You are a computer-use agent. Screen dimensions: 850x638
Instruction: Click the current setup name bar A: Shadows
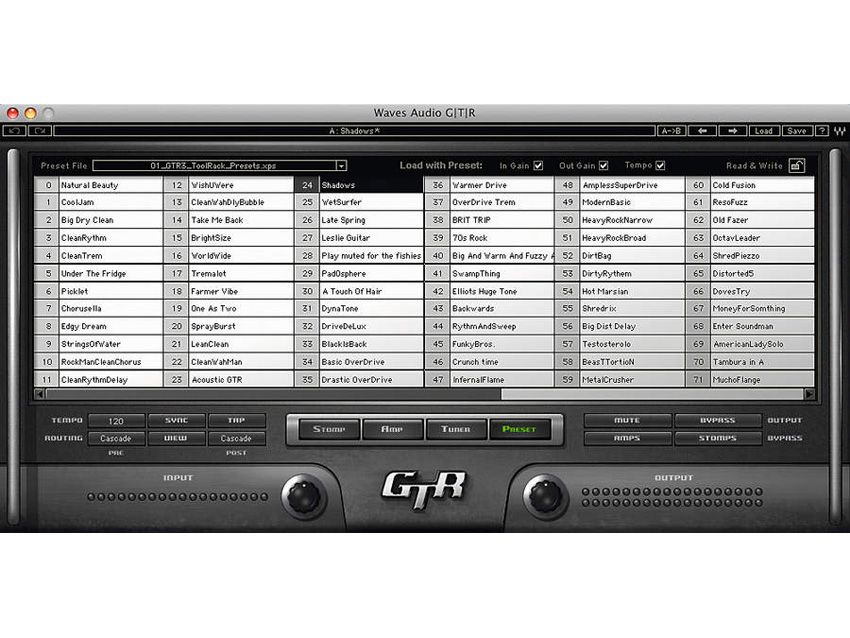coord(355,131)
